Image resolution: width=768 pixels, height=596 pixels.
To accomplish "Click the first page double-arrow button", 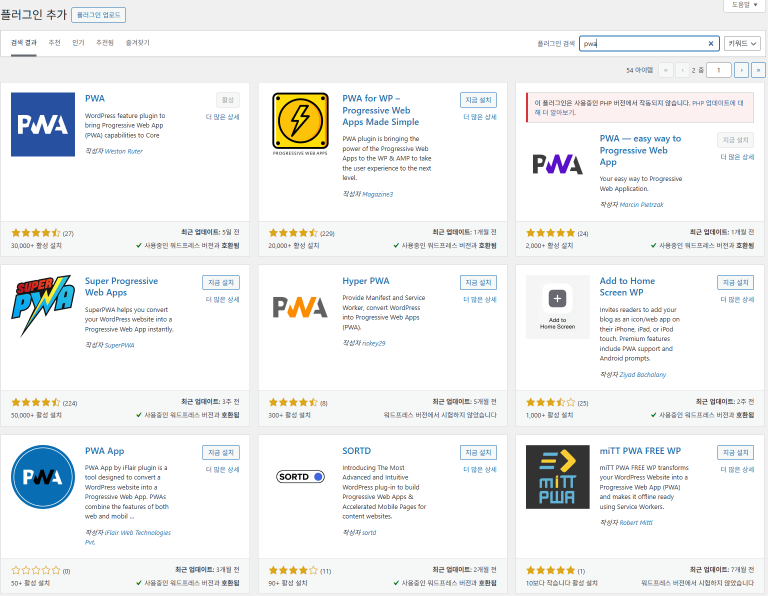I will [x=666, y=70].
